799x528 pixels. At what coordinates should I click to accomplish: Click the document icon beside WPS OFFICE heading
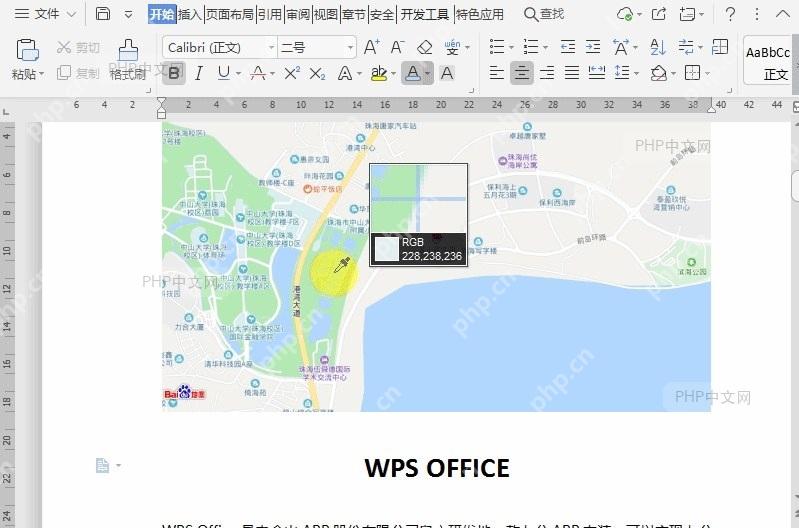click(102, 465)
